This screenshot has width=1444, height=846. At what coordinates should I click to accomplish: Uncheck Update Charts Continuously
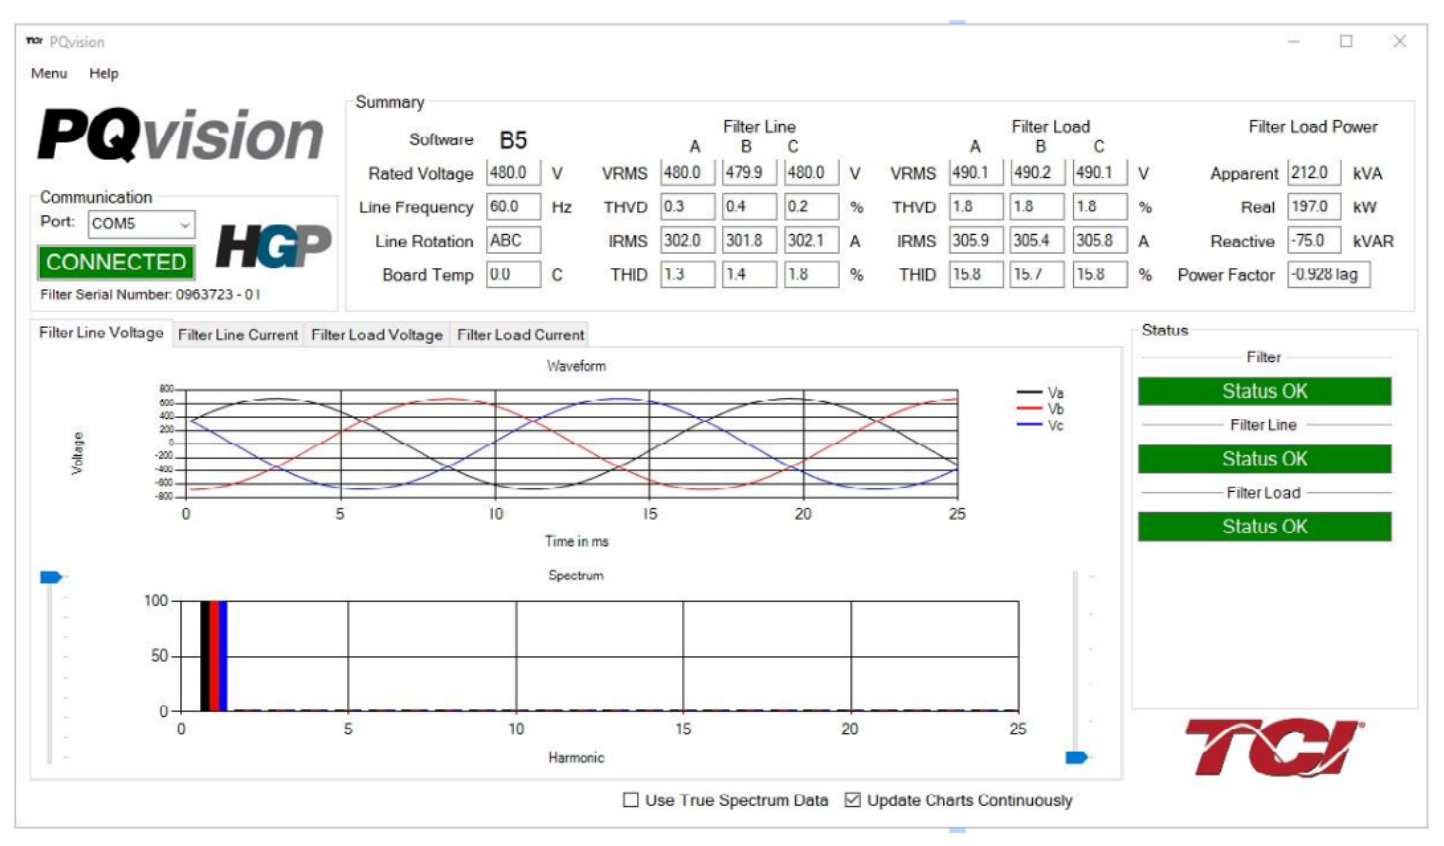click(x=853, y=800)
